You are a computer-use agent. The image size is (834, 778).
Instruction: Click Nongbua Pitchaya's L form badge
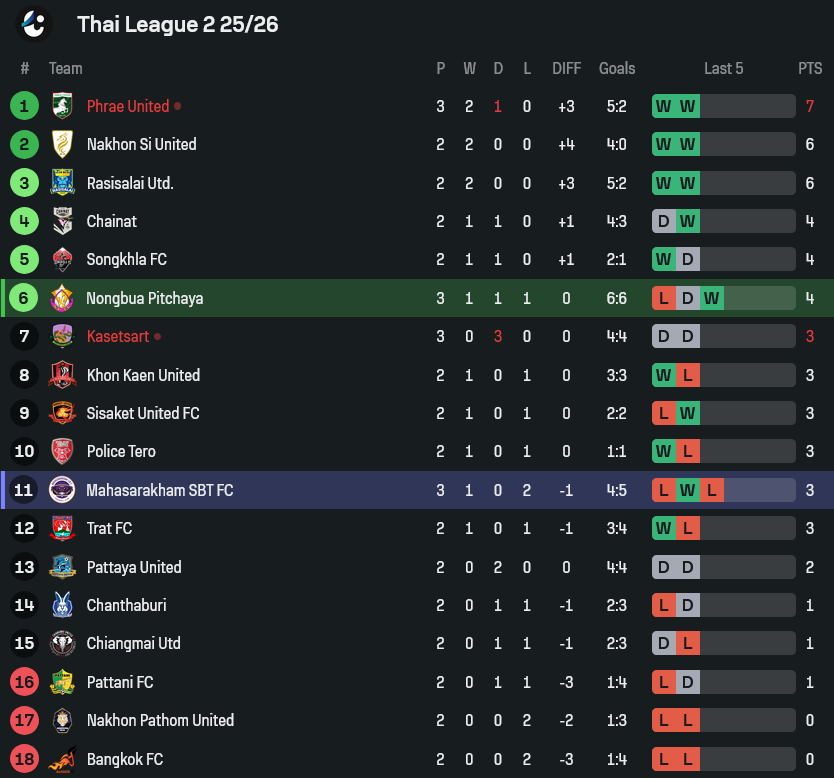pyautogui.click(x=663, y=298)
